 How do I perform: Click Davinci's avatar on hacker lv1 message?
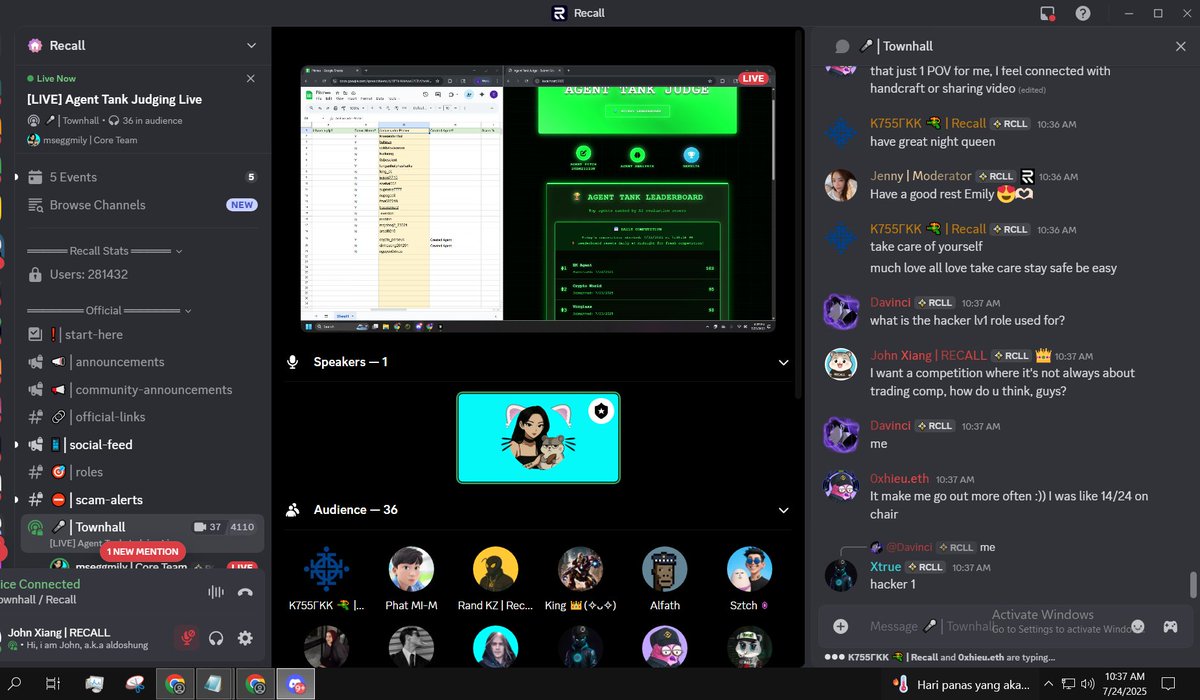[x=841, y=311]
